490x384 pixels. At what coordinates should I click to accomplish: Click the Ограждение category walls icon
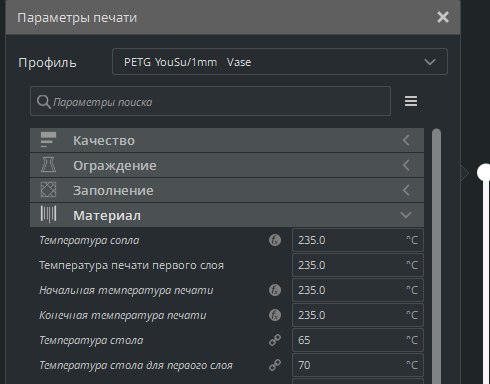tap(48, 165)
